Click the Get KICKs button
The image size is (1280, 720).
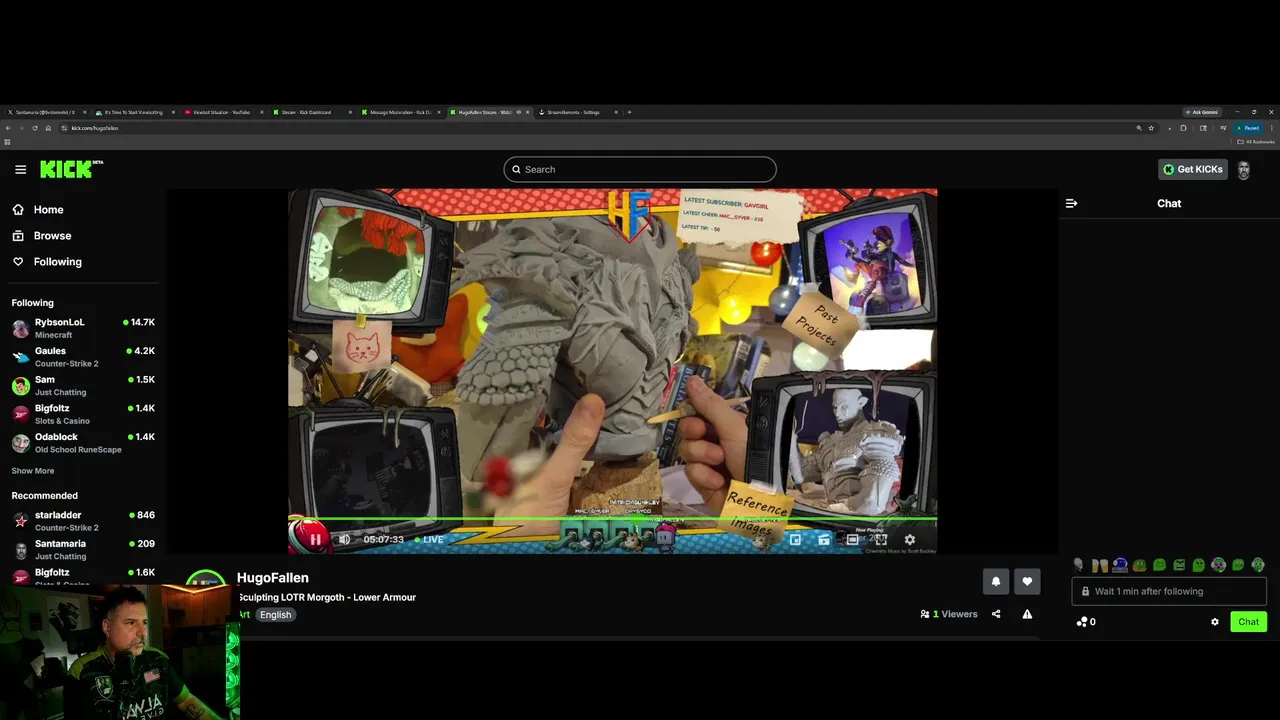click(x=1193, y=169)
